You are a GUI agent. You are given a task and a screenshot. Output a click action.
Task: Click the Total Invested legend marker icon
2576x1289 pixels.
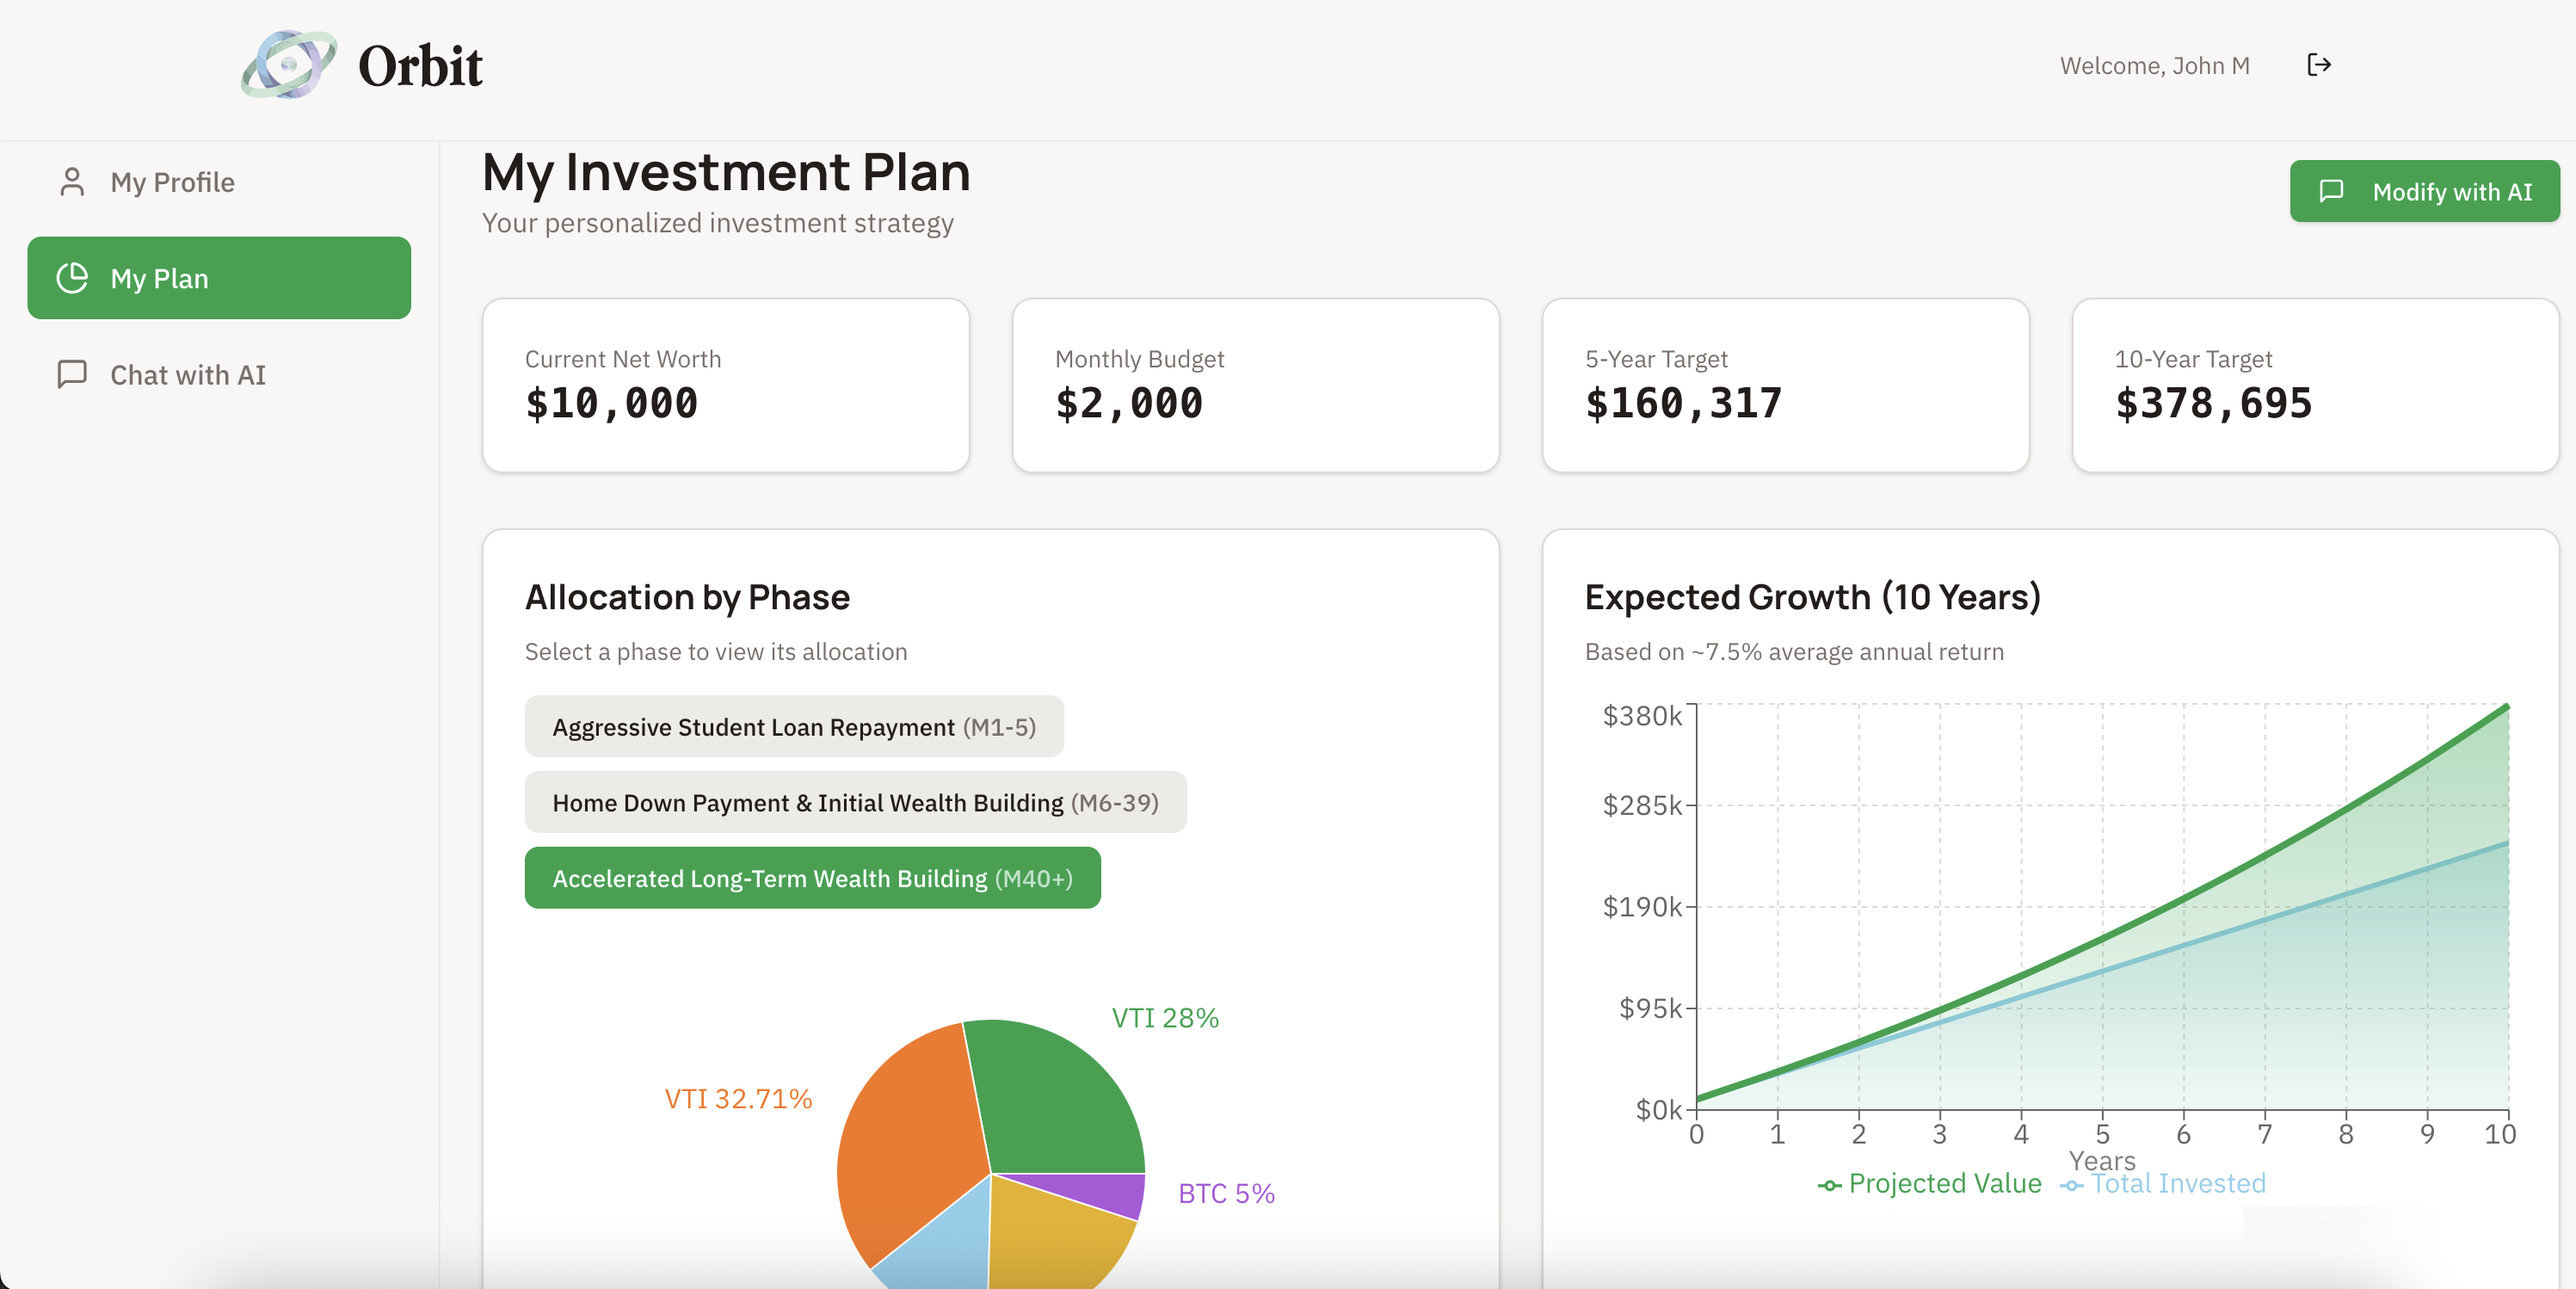coord(2071,1185)
